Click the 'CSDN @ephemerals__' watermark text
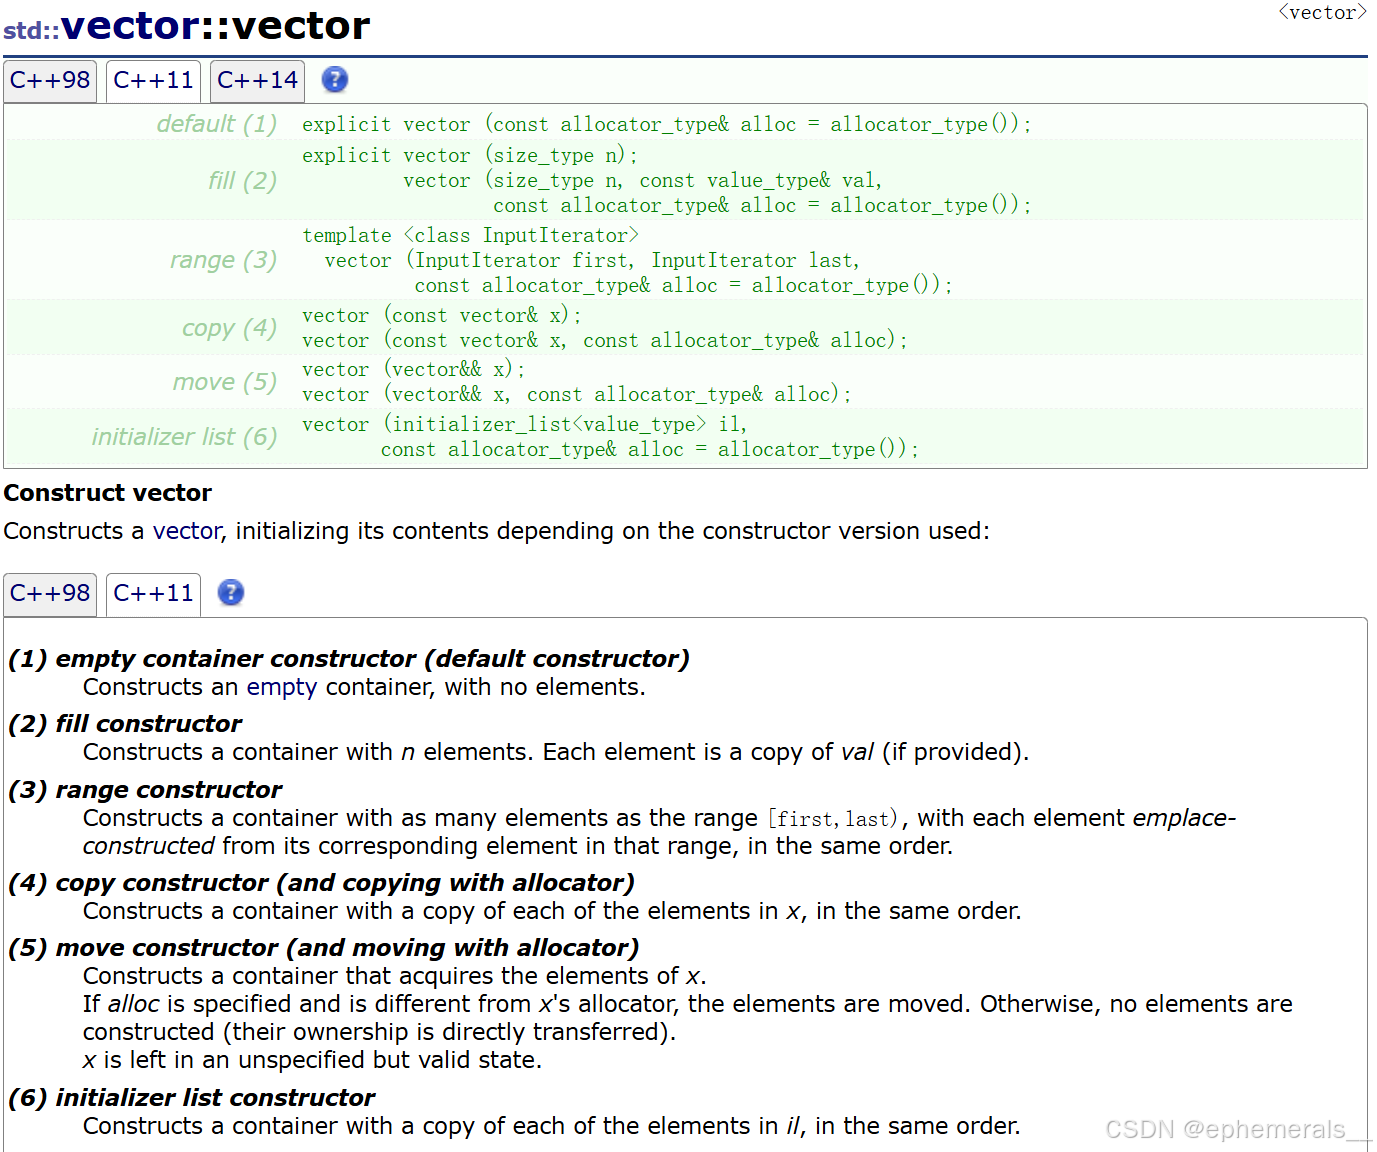Viewport: 1377px width, 1152px height. click(1237, 1129)
